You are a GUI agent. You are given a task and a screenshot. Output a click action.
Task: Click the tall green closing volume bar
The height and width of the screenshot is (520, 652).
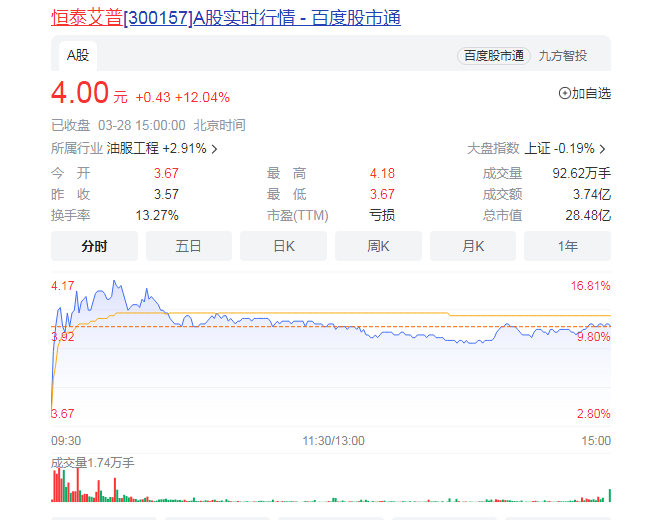point(609,495)
